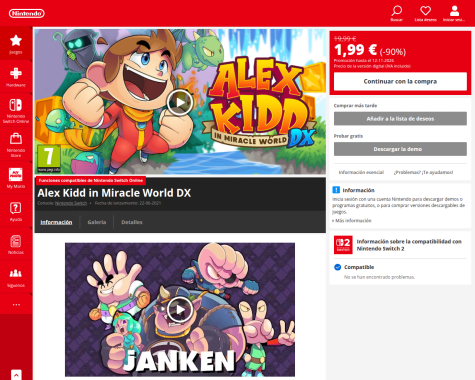Open the Información esencial link
The width and height of the screenshot is (475, 380).
[361, 172]
